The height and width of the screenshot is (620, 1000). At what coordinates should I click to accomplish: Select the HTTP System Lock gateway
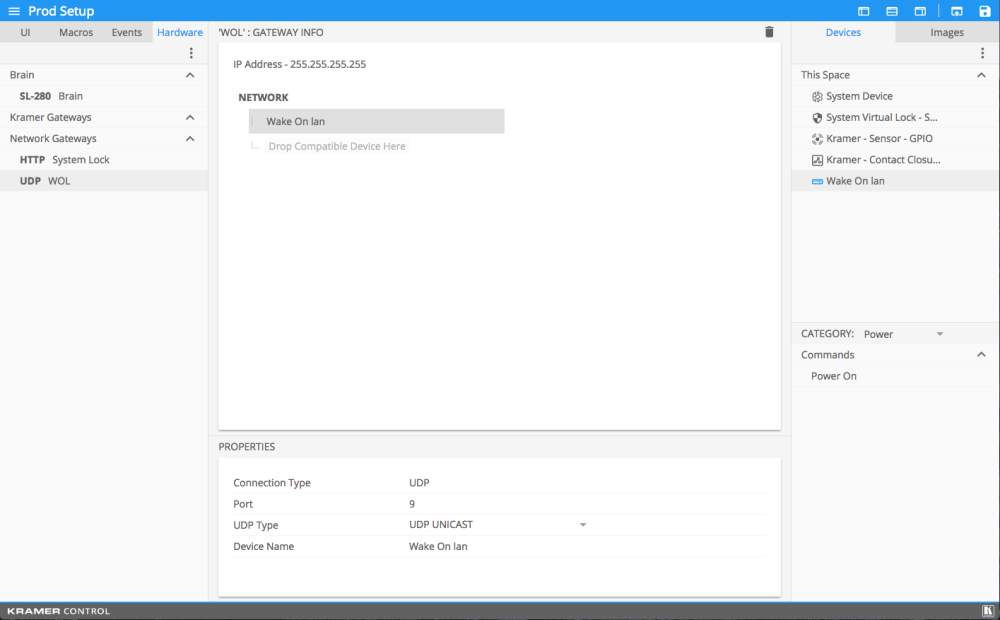104,159
